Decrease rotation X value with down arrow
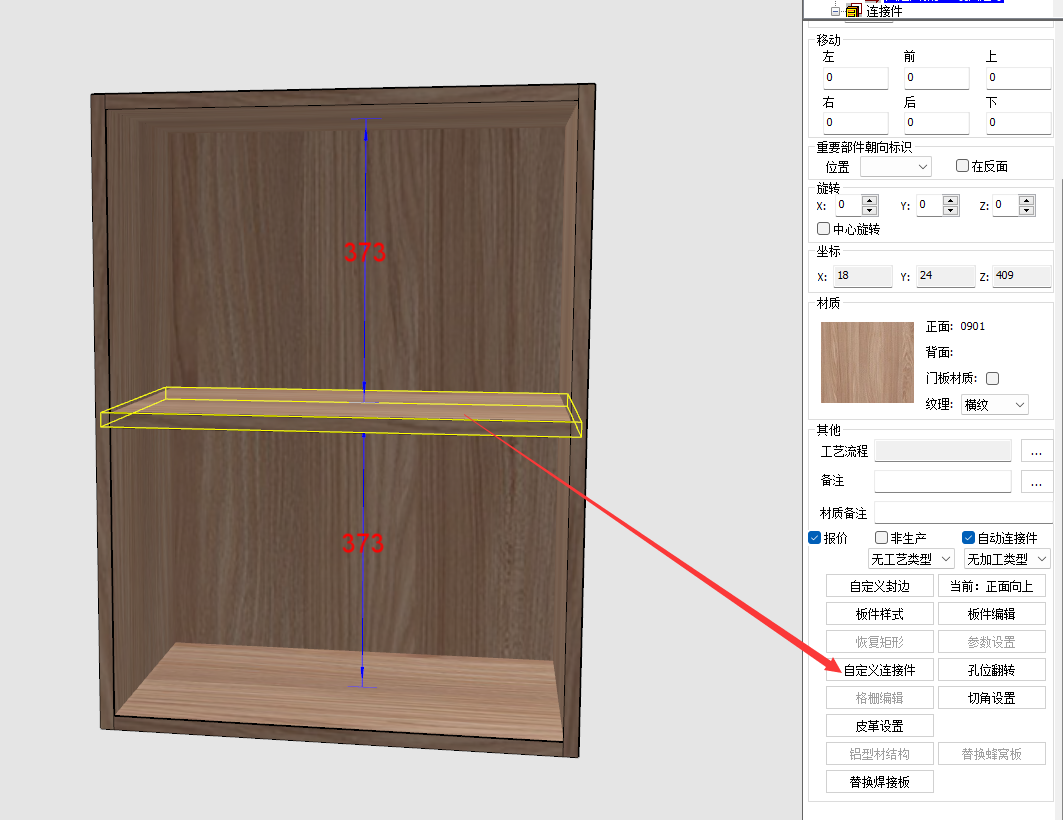This screenshot has width=1063, height=820. click(870, 210)
